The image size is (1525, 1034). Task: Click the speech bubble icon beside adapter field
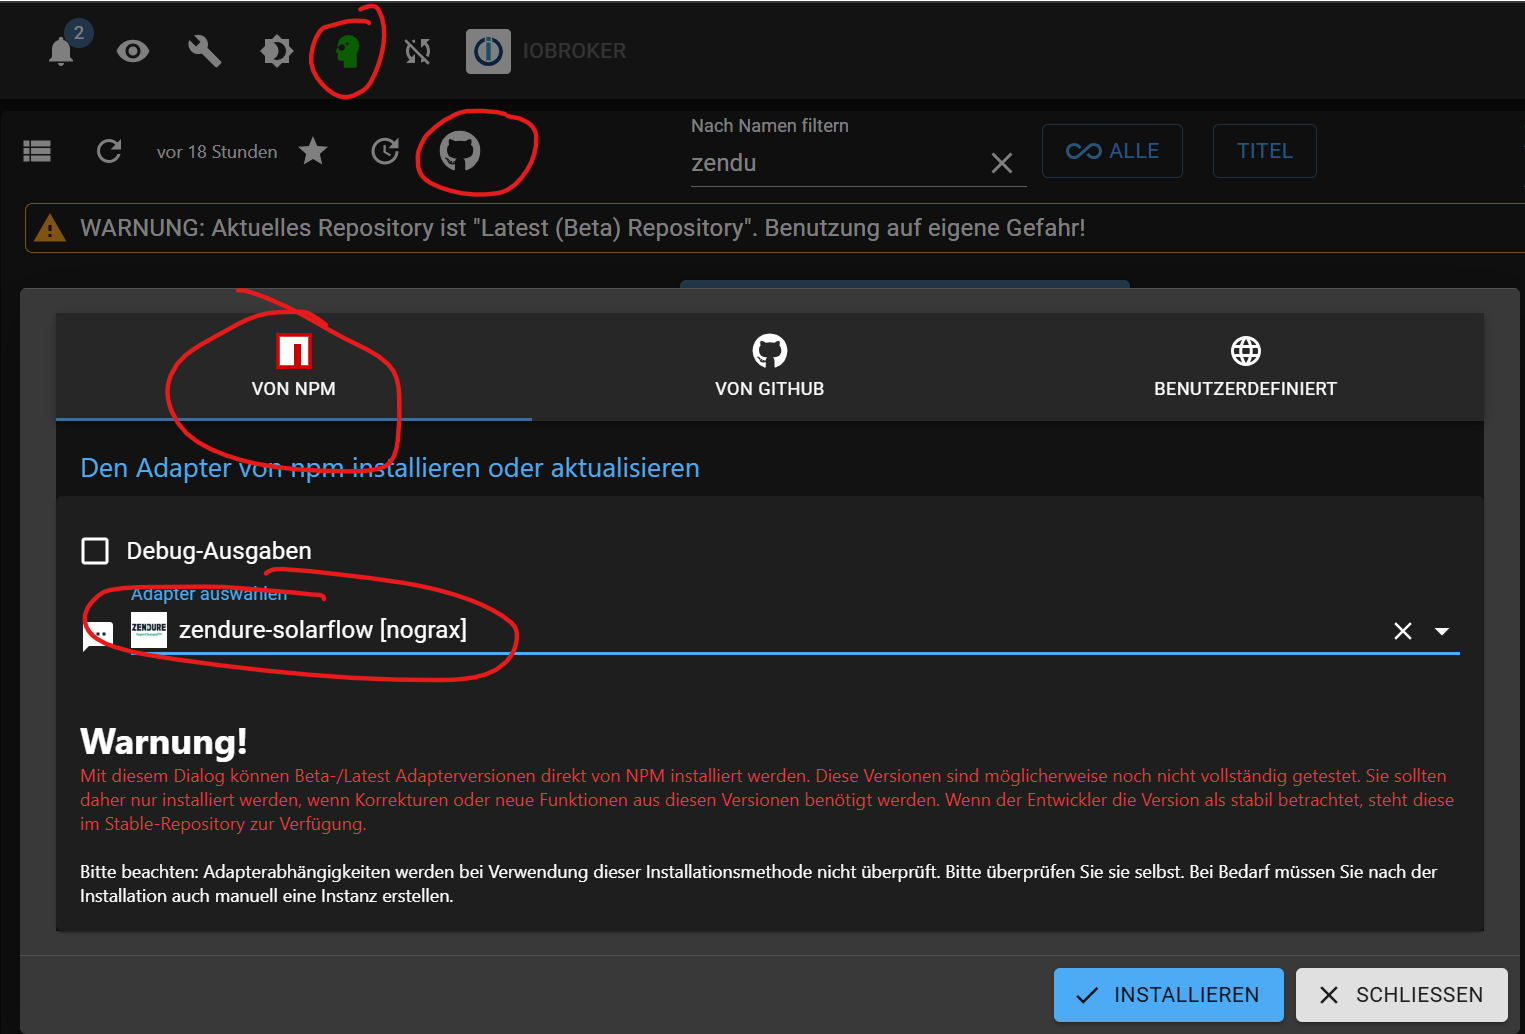tap(98, 636)
